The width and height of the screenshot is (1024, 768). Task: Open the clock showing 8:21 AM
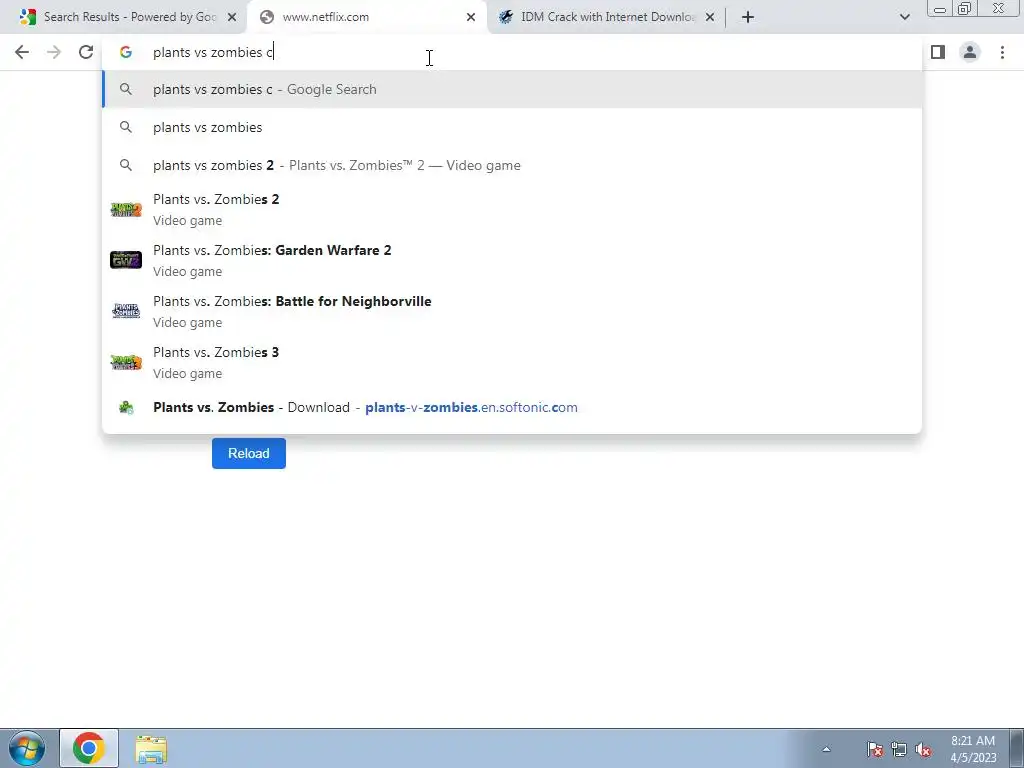973,749
